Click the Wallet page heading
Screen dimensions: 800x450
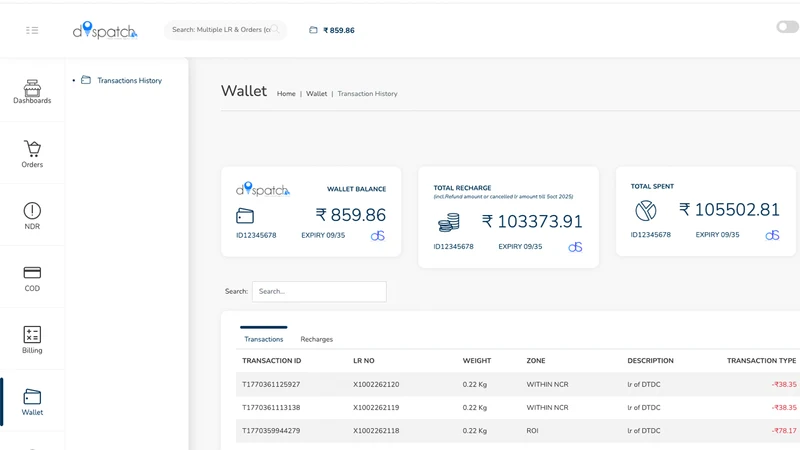pyautogui.click(x=244, y=91)
